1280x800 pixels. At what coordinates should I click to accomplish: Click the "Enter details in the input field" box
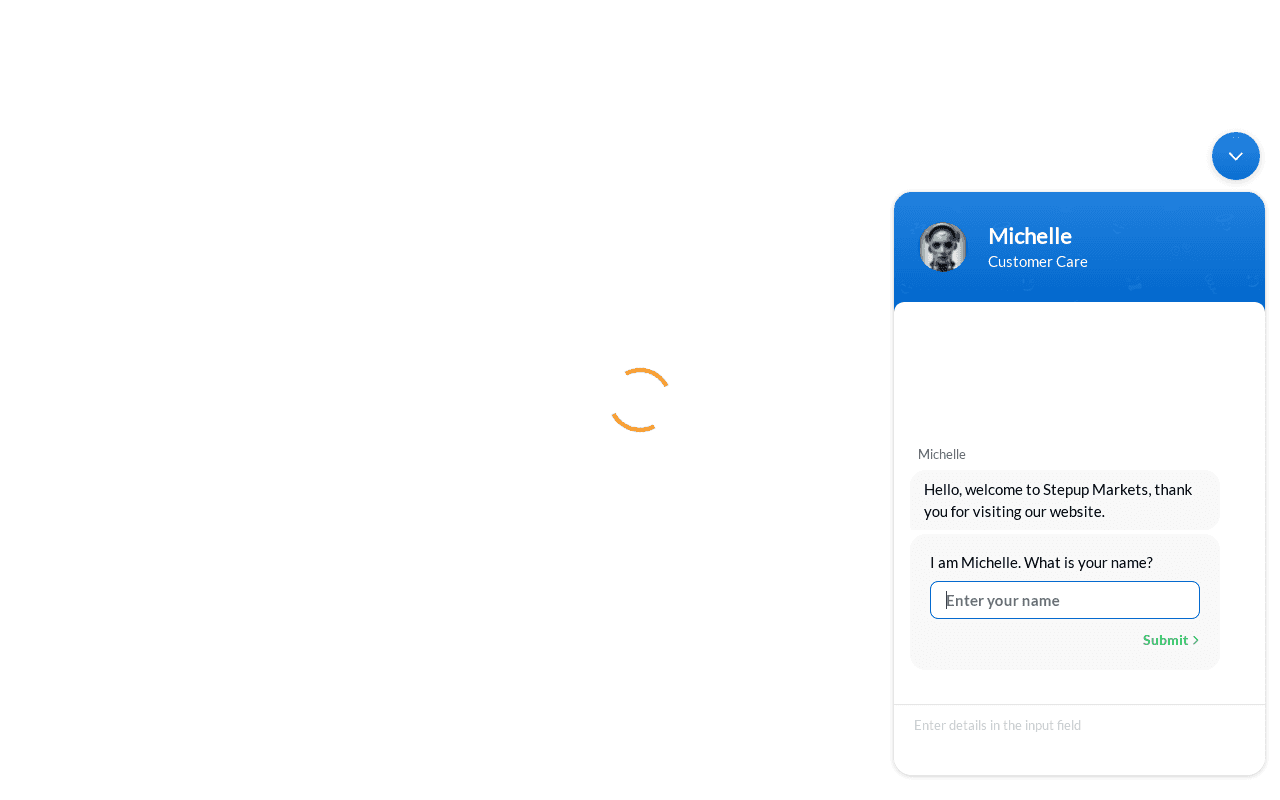[x=1079, y=725]
